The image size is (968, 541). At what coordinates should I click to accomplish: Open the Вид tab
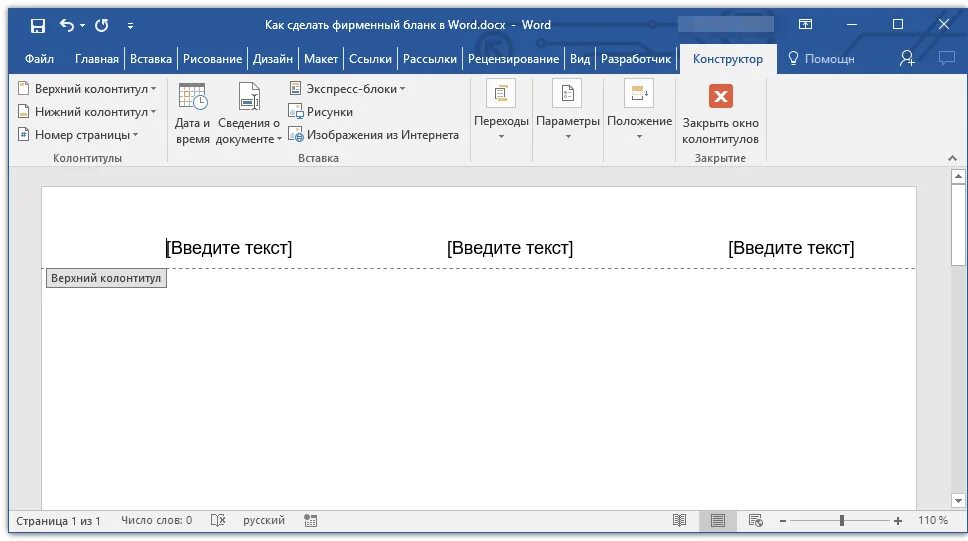click(x=580, y=59)
